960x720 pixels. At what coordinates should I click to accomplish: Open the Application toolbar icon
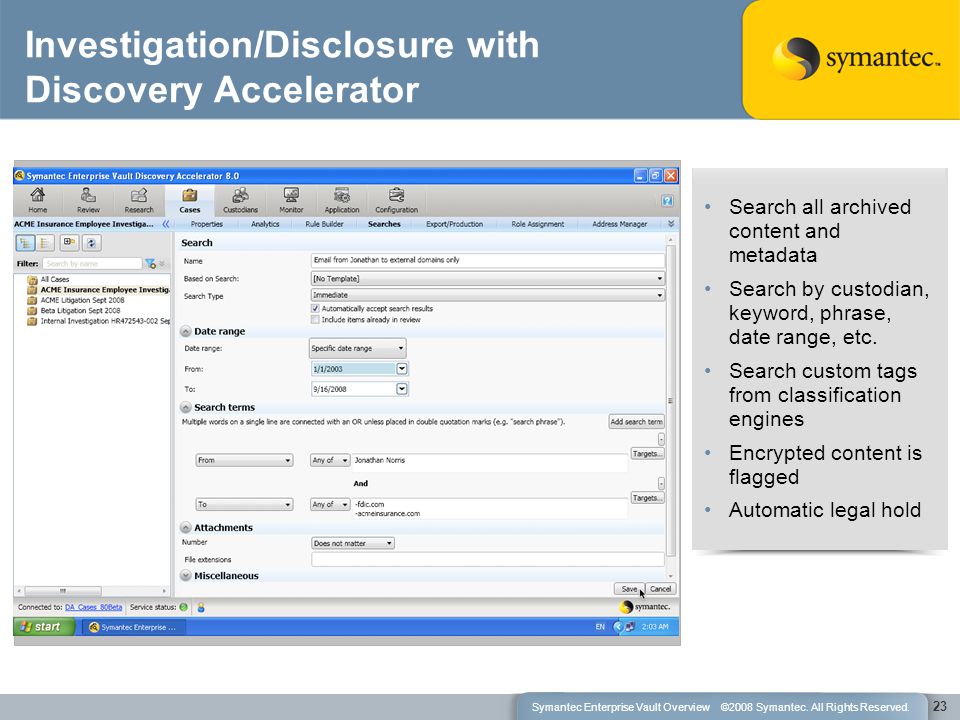coord(342,200)
